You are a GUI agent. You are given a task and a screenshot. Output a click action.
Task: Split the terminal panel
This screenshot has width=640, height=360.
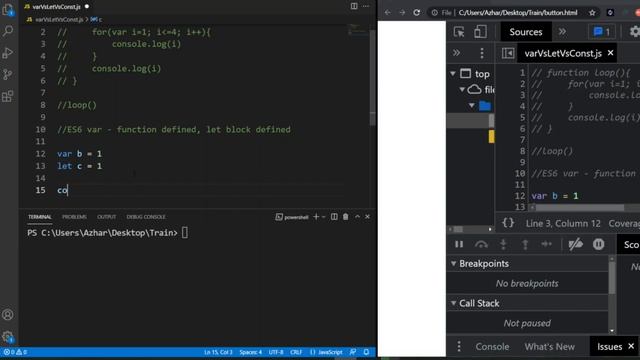[x=334, y=217]
